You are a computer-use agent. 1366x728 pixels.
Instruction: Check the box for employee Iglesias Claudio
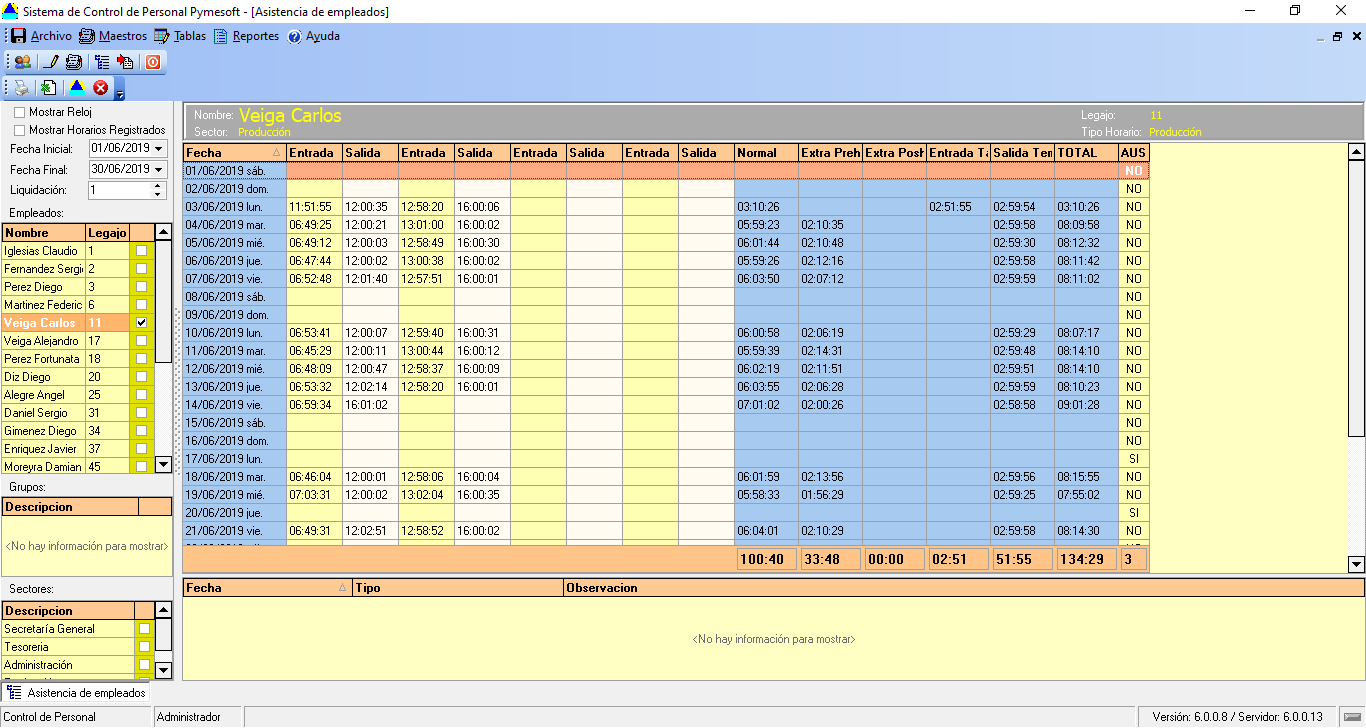click(x=142, y=251)
